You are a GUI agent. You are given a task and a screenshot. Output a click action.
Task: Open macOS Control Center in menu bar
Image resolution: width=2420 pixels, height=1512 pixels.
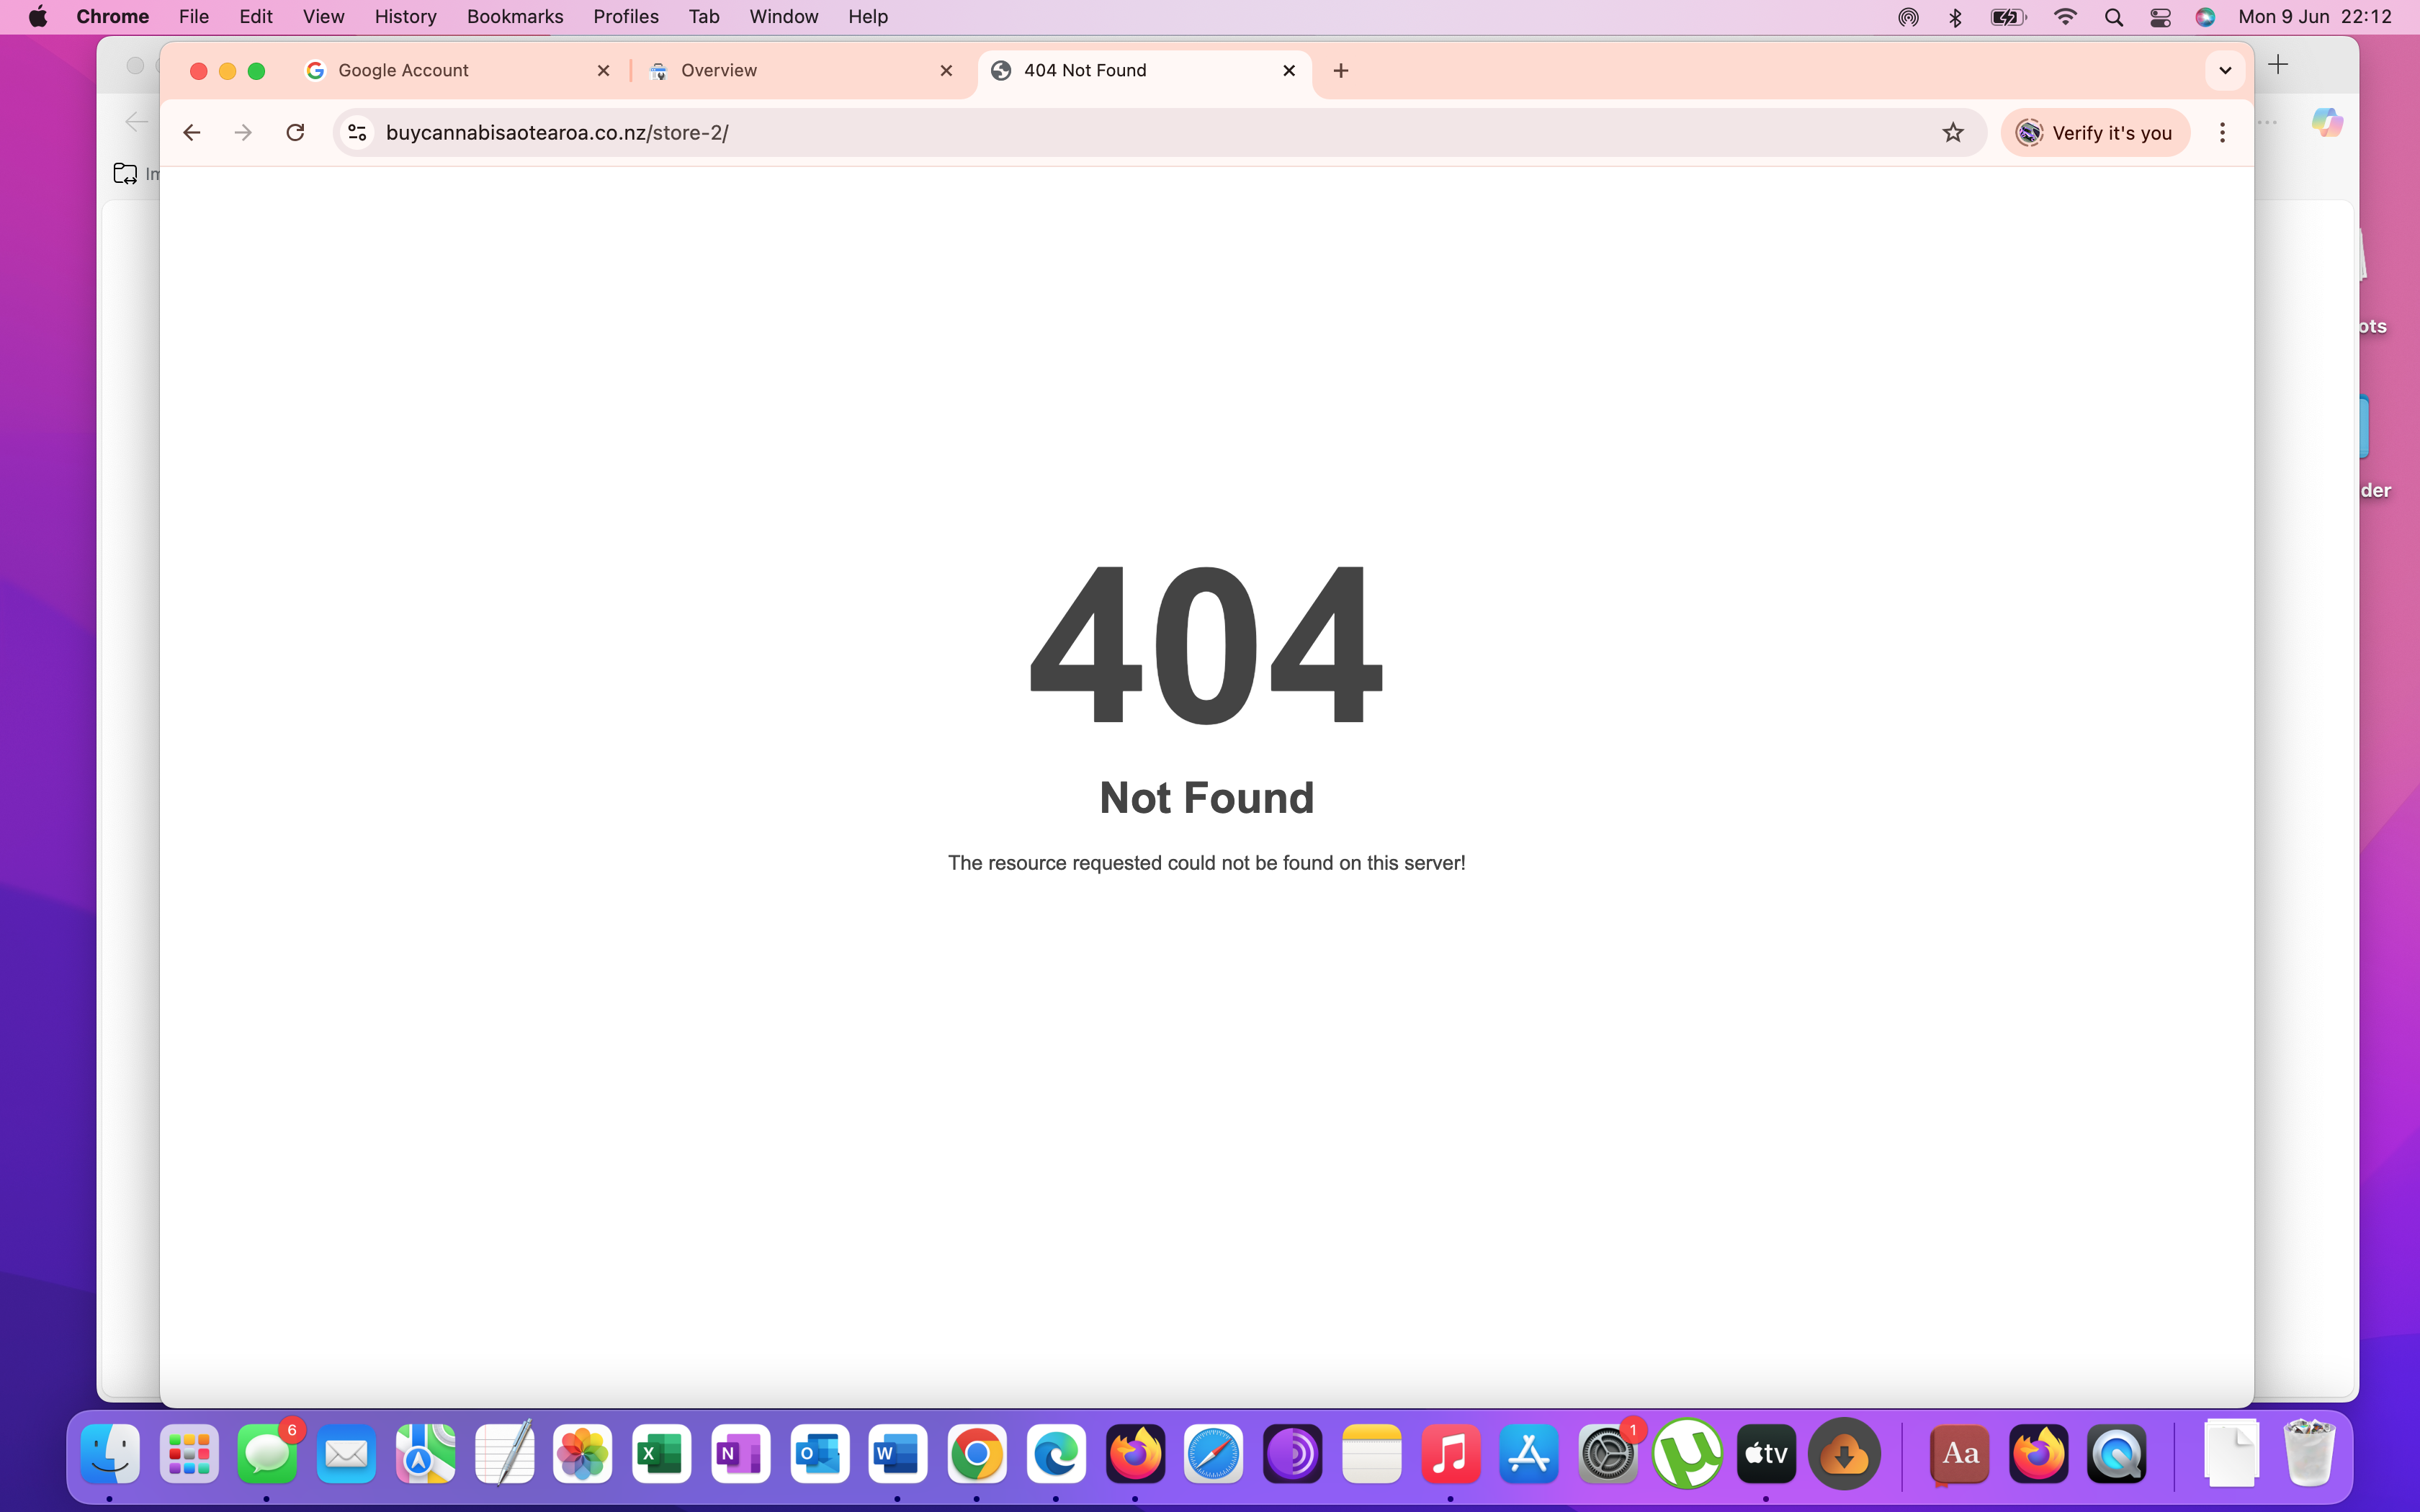[2159, 17]
